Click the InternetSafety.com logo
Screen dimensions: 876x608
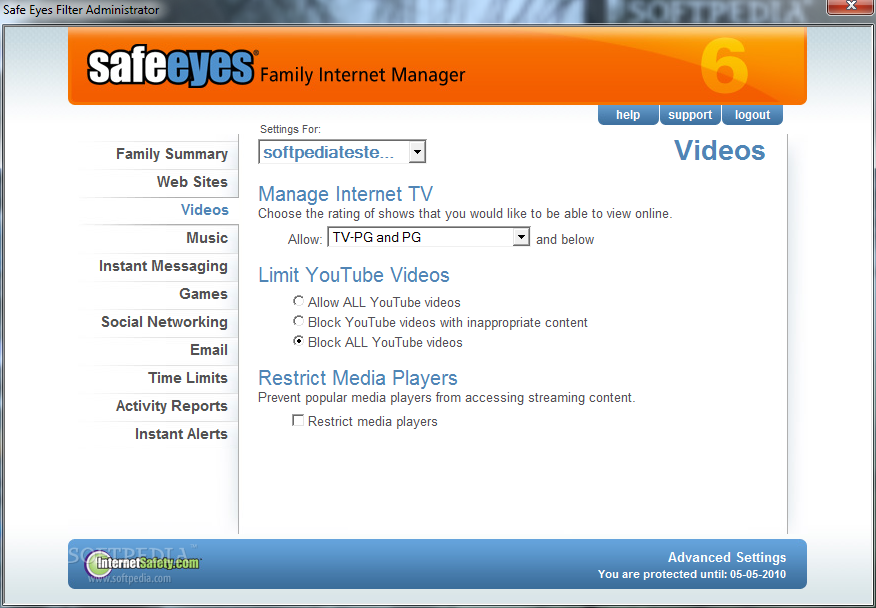click(143, 563)
